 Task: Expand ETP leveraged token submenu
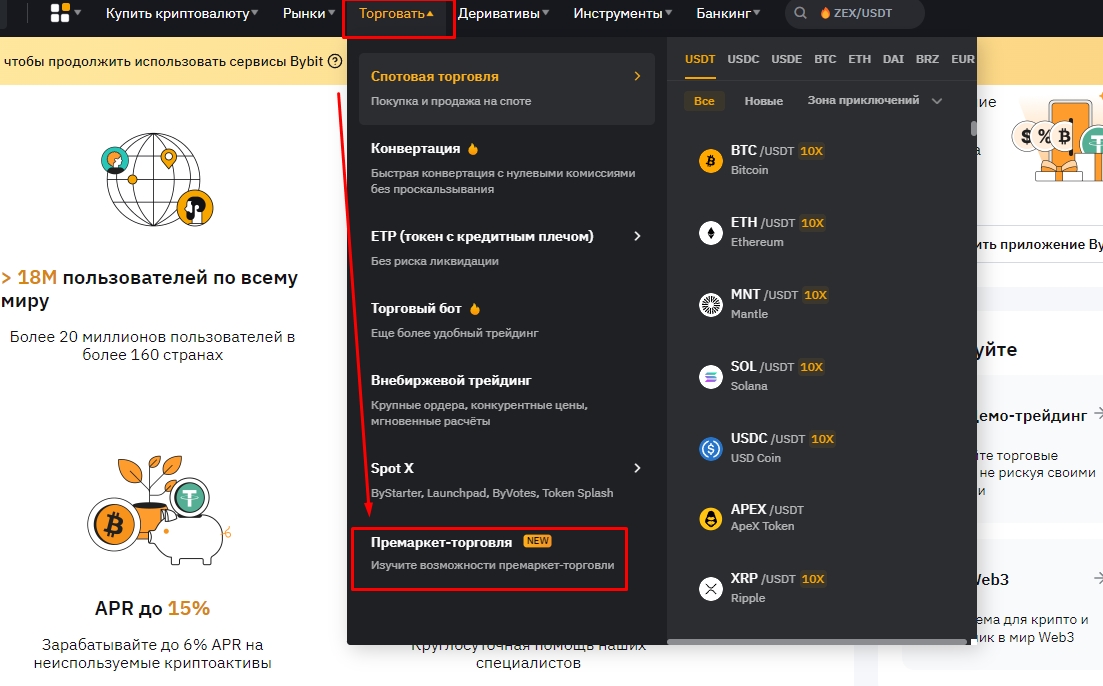click(637, 236)
